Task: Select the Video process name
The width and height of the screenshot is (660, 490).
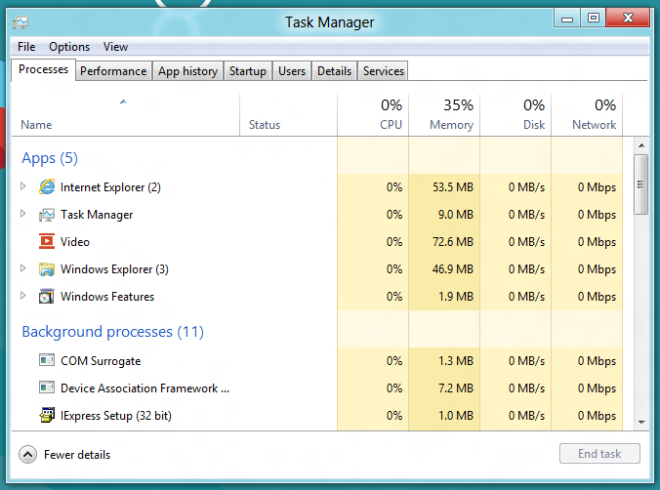Action: pos(75,242)
